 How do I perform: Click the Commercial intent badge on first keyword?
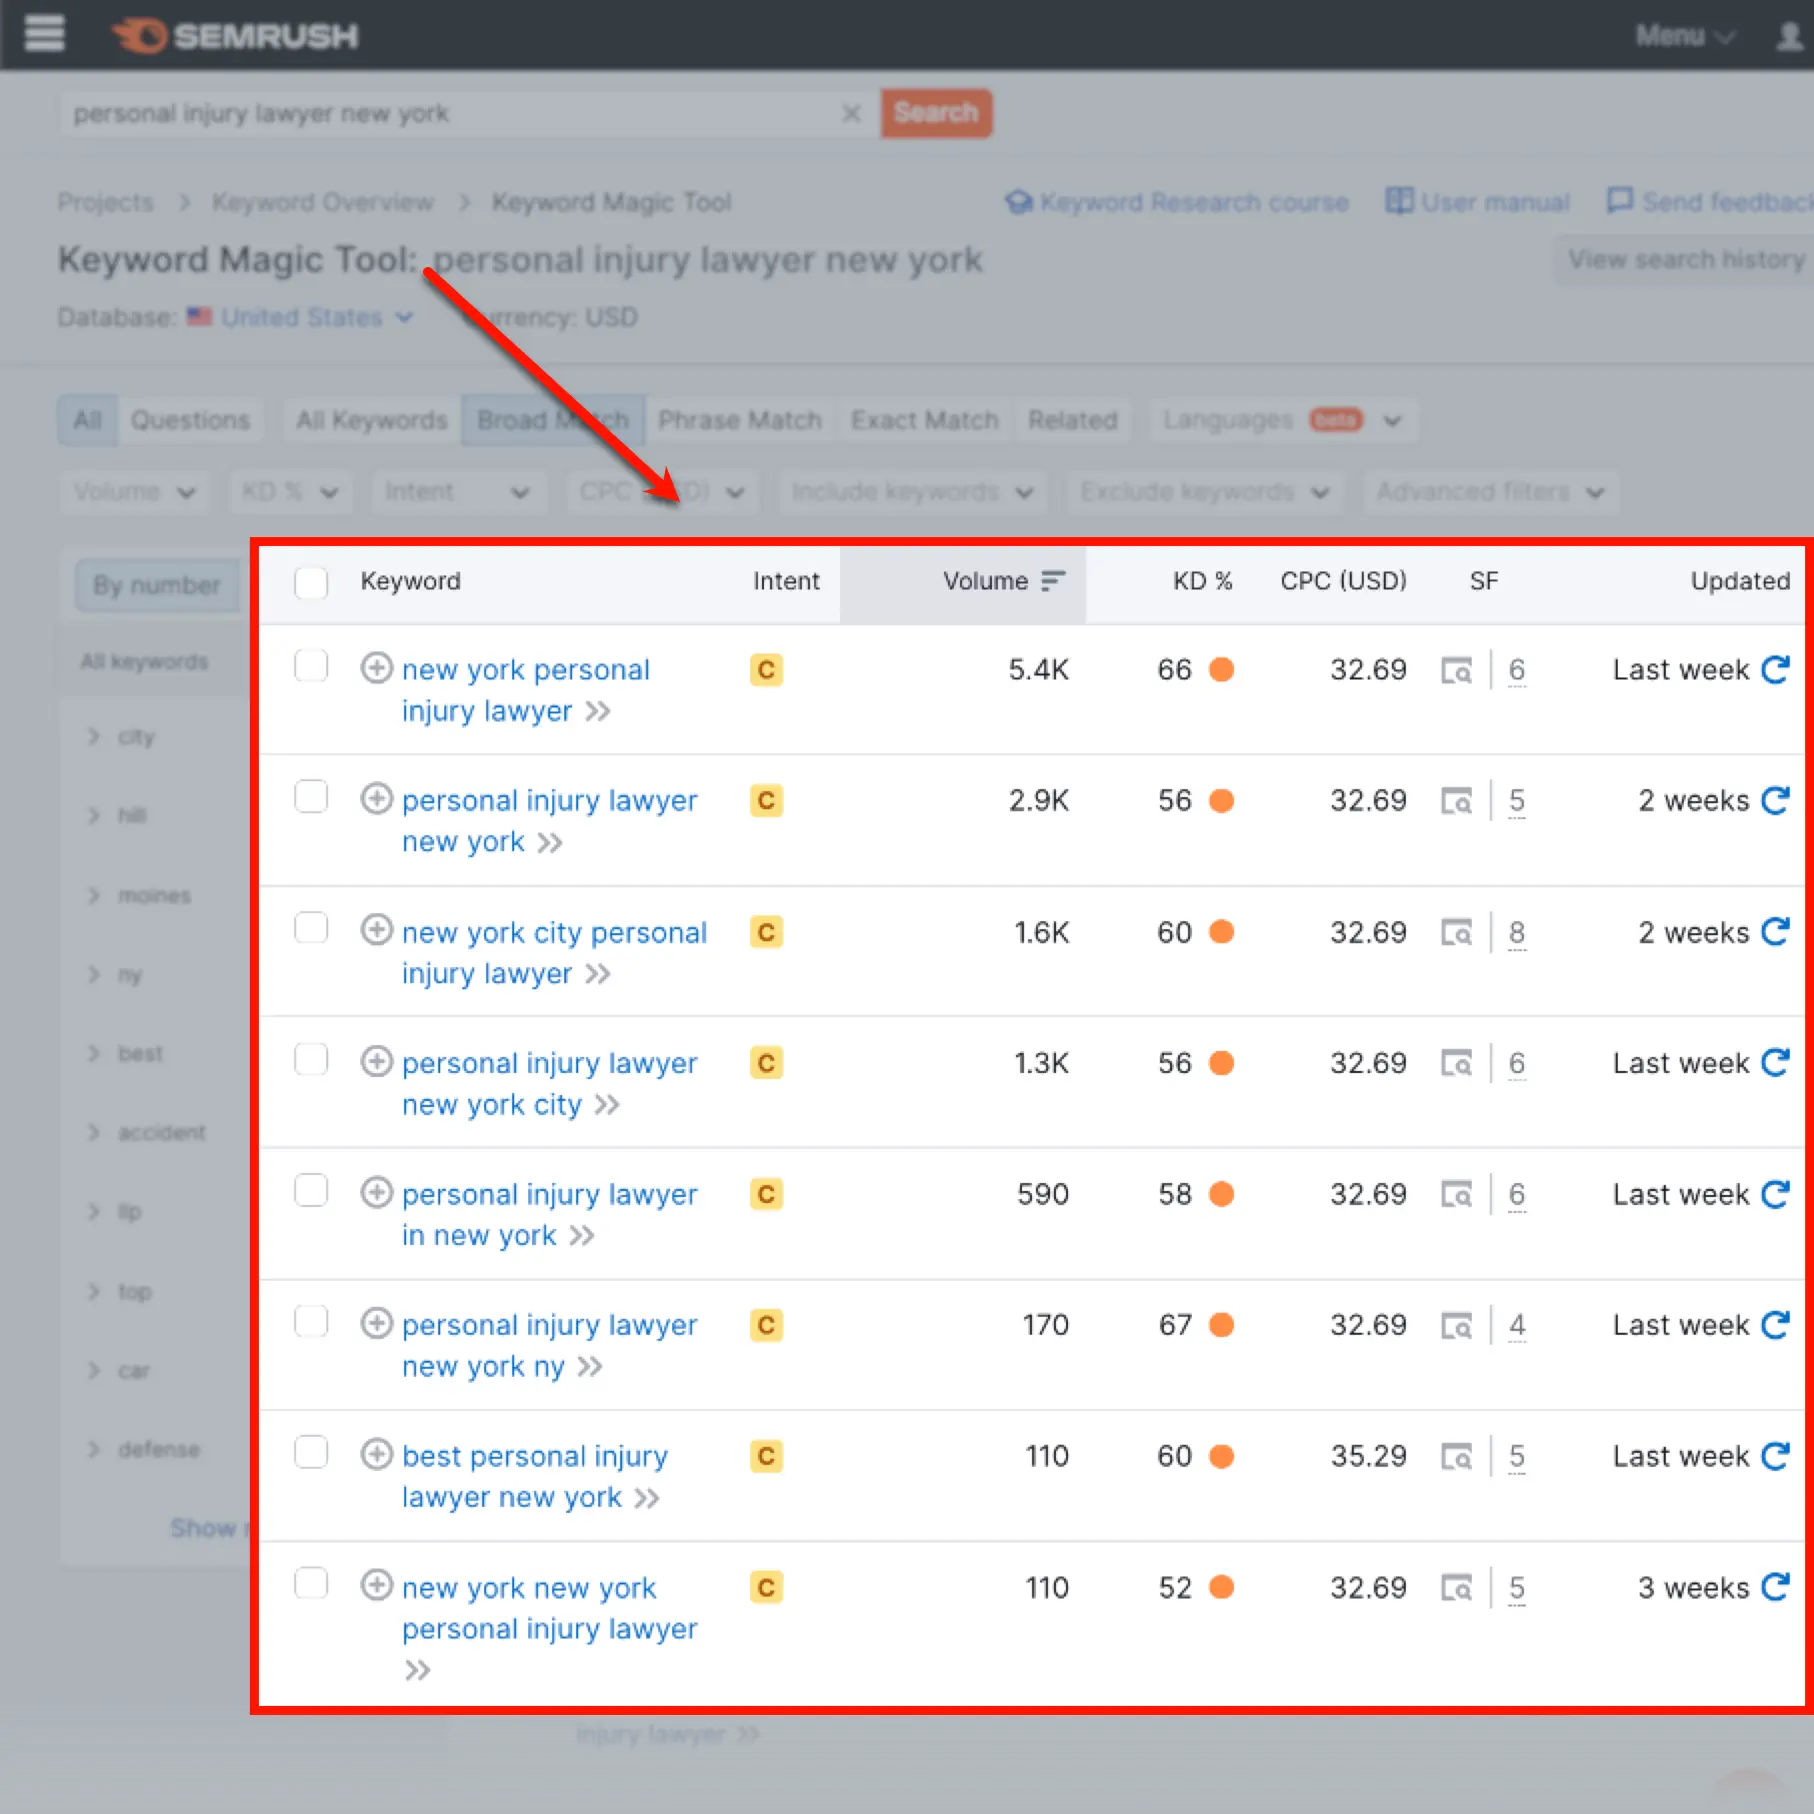[765, 670]
